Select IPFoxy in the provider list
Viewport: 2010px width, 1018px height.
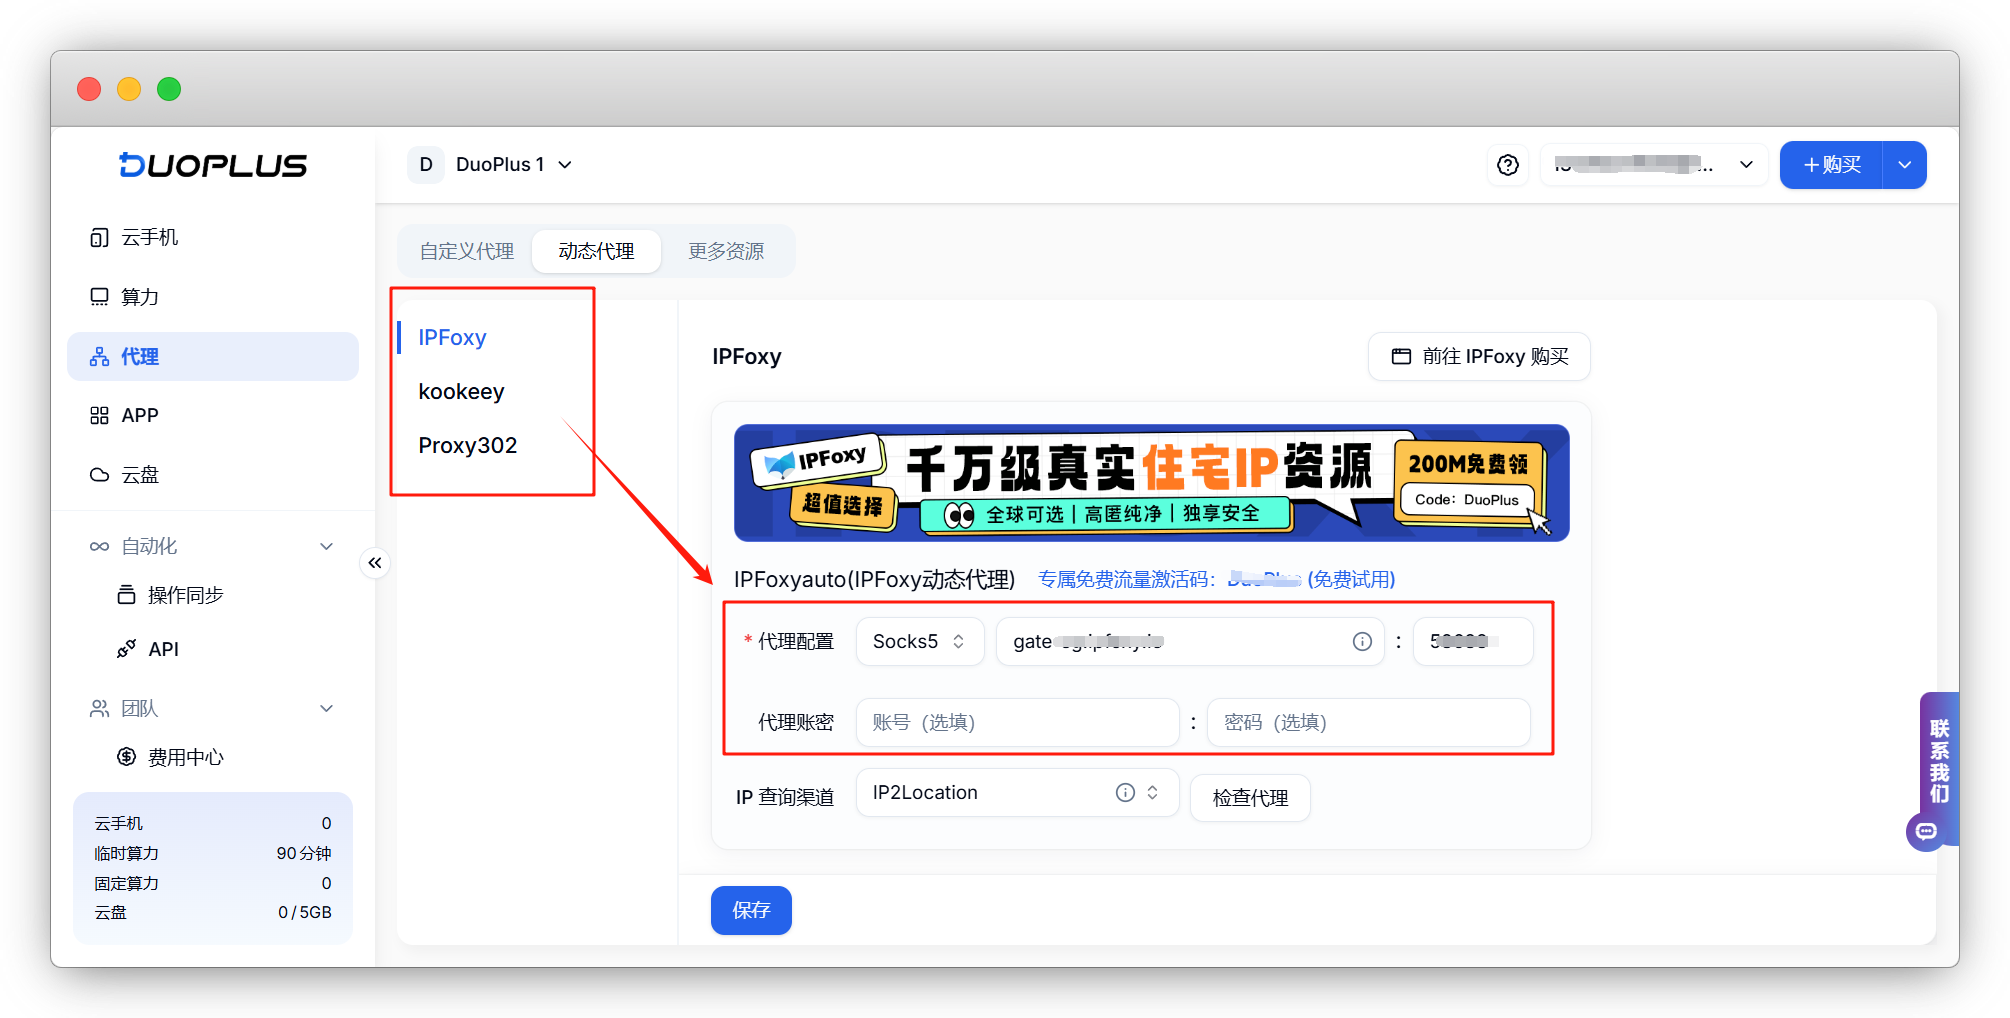[x=452, y=338]
